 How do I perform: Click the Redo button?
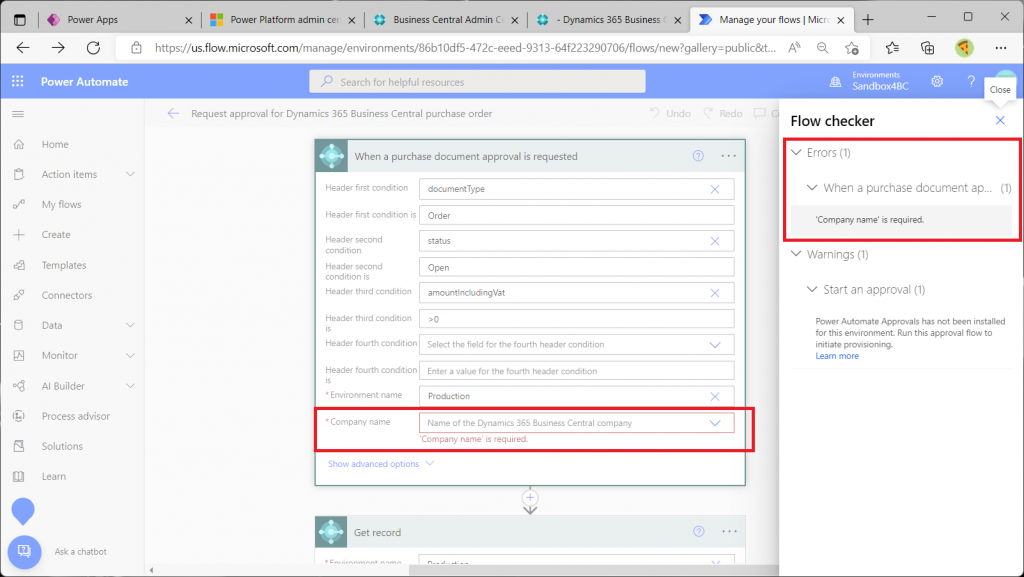click(x=723, y=114)
